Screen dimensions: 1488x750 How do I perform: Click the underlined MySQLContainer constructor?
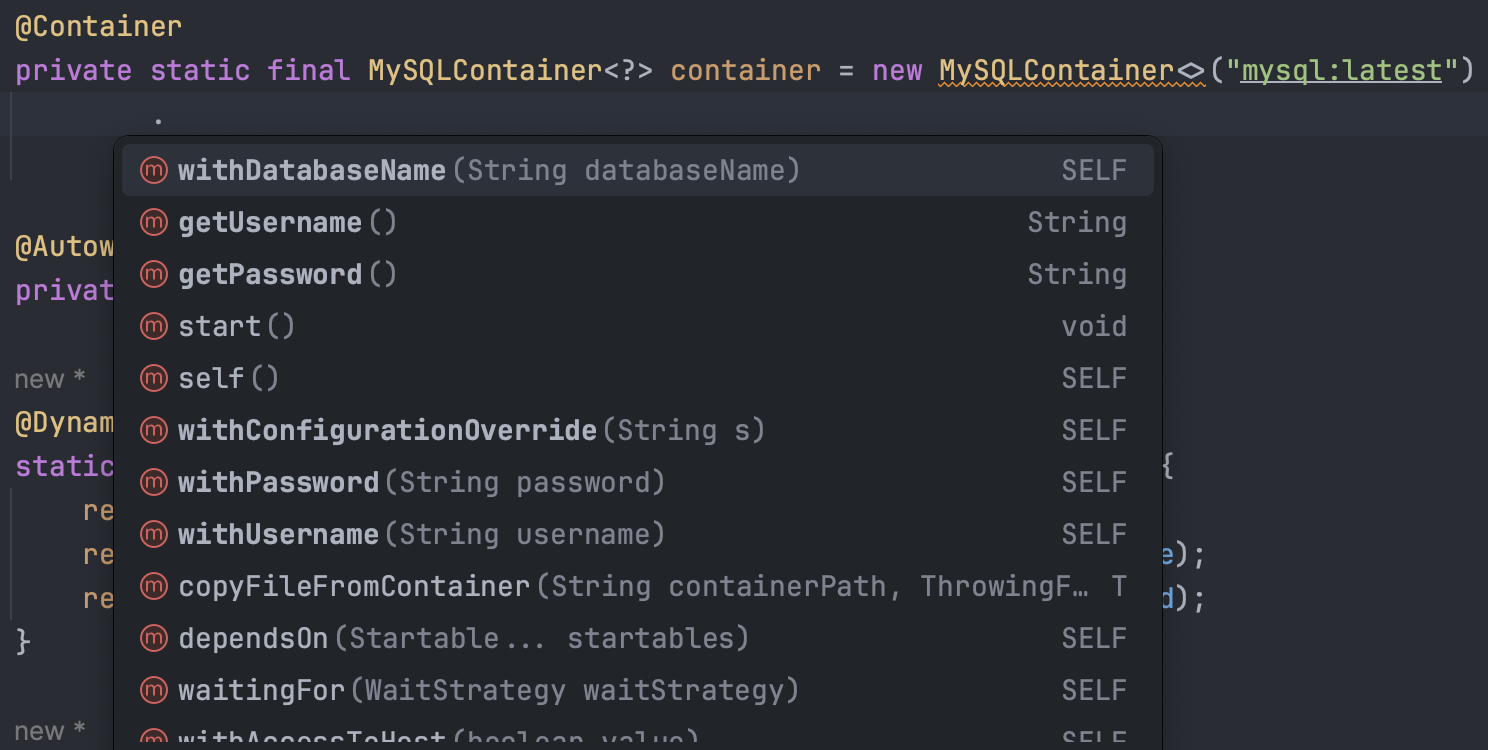tap(1055, 71)
